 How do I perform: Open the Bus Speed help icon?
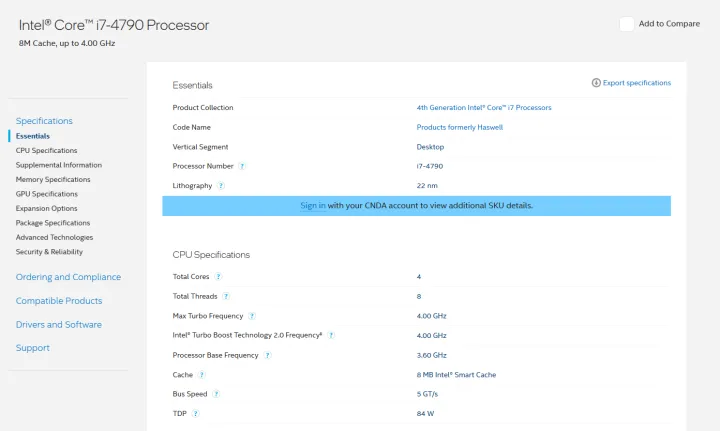[216, 394]
